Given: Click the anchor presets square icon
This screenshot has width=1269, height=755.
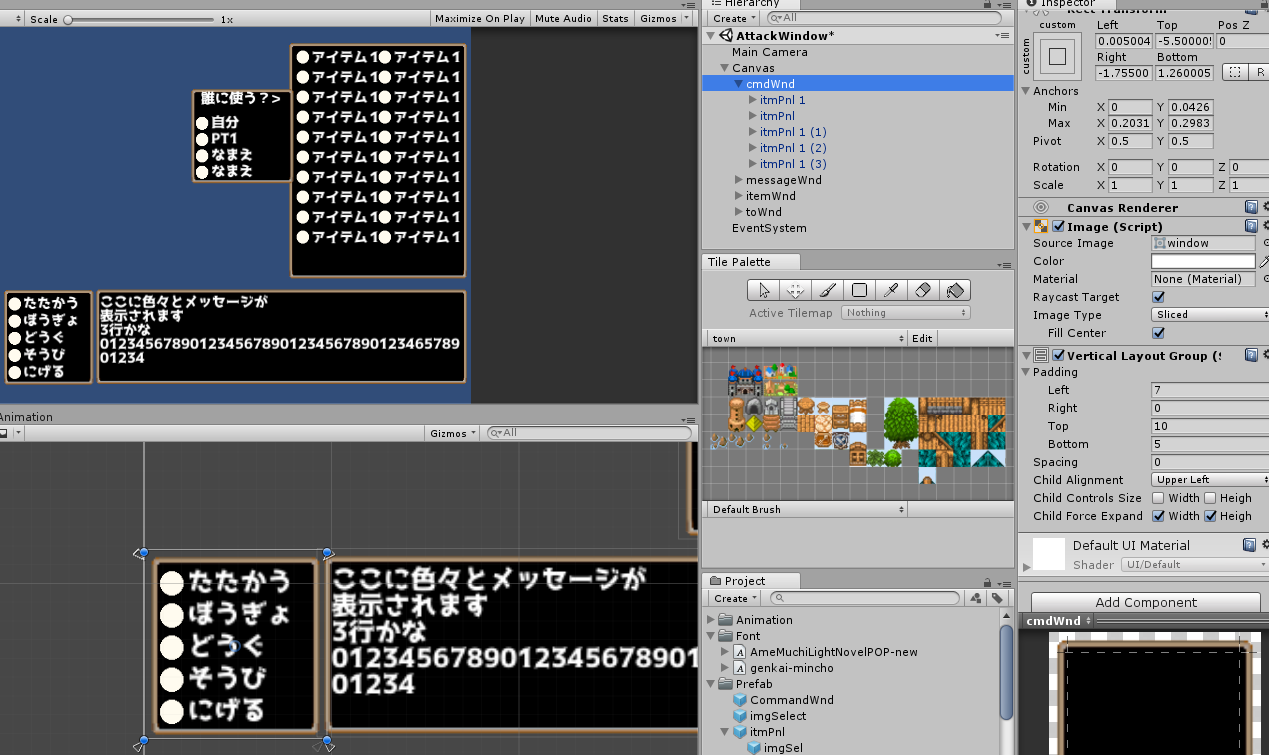Looking at the screenshot, I should tap(1058, 57).
